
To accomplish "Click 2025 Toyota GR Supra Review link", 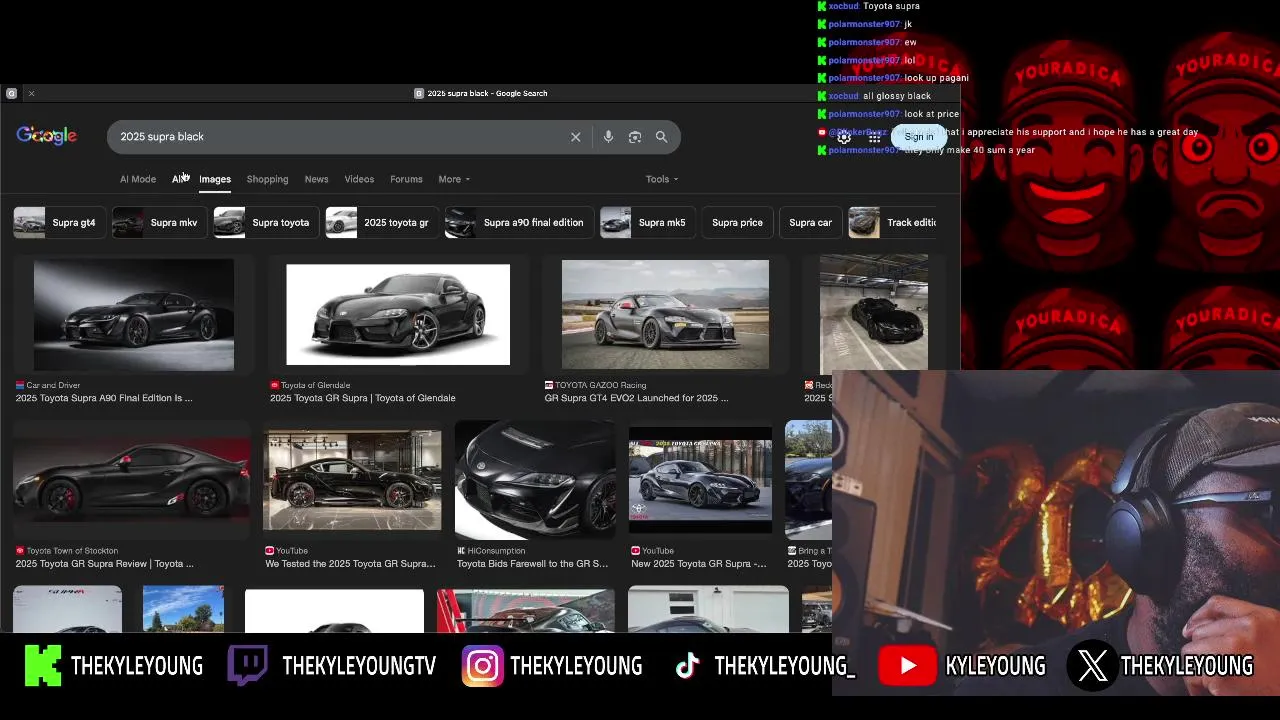I will 104,564.
